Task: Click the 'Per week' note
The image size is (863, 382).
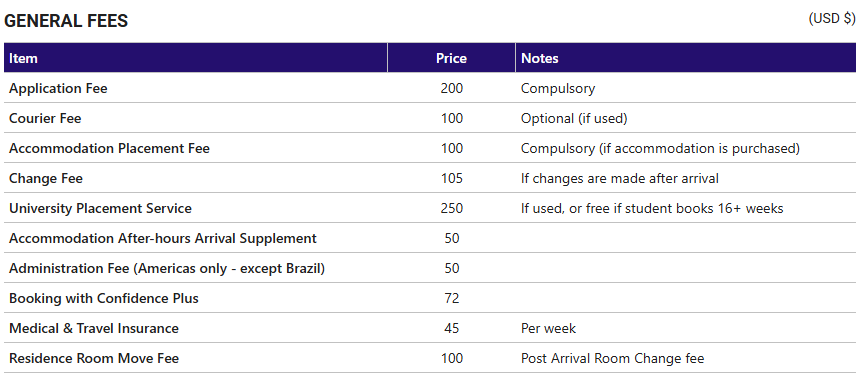Action: [548, 329]
